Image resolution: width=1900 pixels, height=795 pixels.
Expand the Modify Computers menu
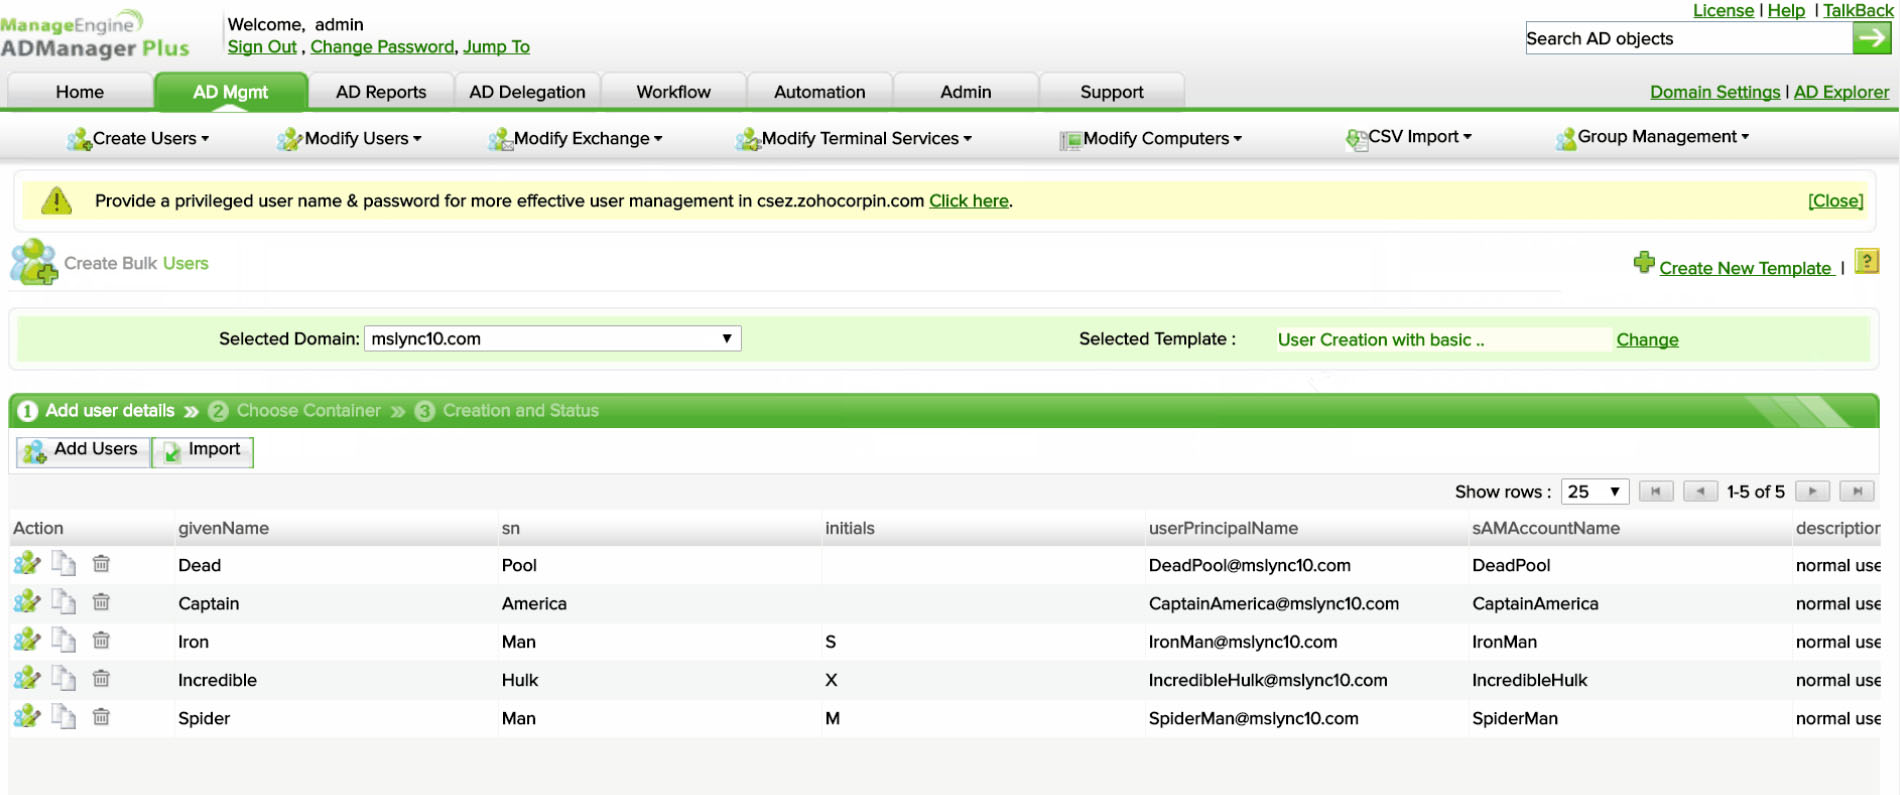pos(1150,139)
